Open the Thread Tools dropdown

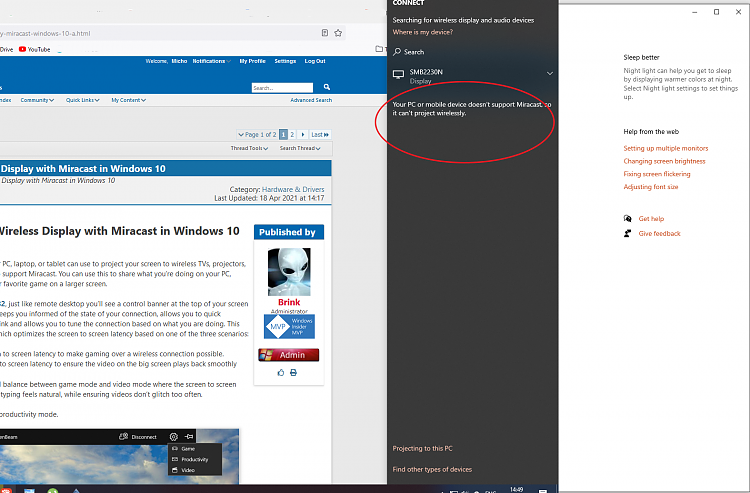[249, 148]
